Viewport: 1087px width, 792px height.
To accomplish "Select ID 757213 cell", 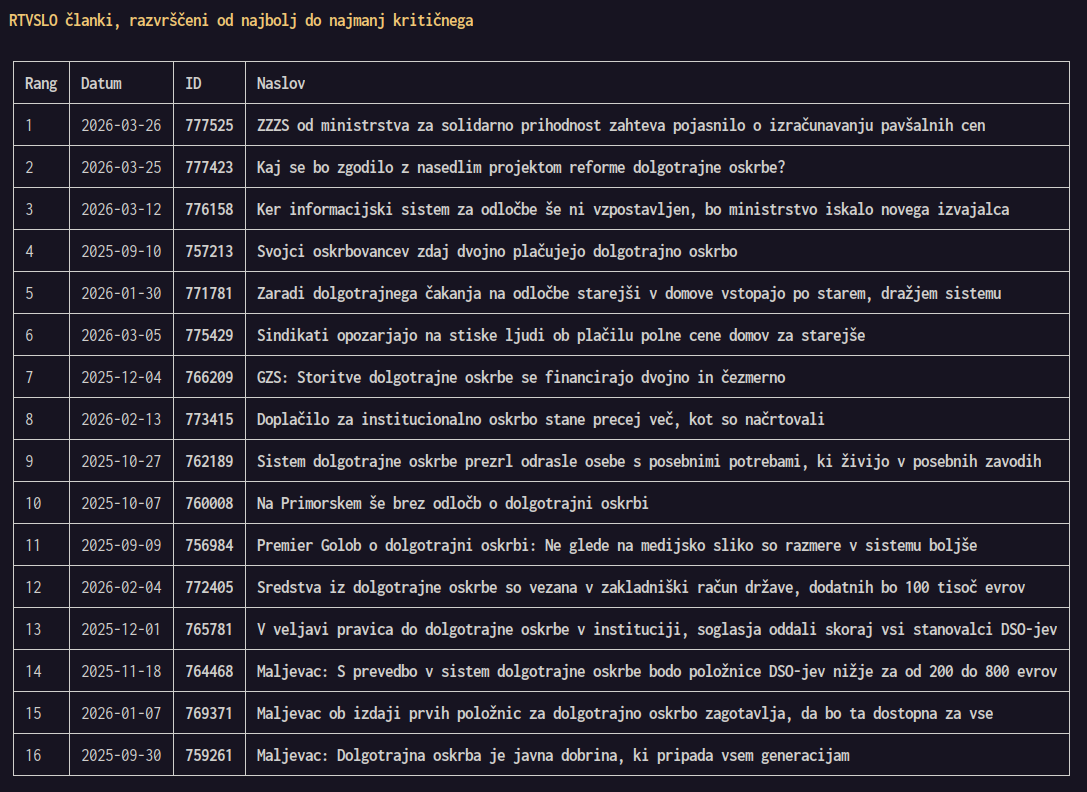I will [209, 251].
